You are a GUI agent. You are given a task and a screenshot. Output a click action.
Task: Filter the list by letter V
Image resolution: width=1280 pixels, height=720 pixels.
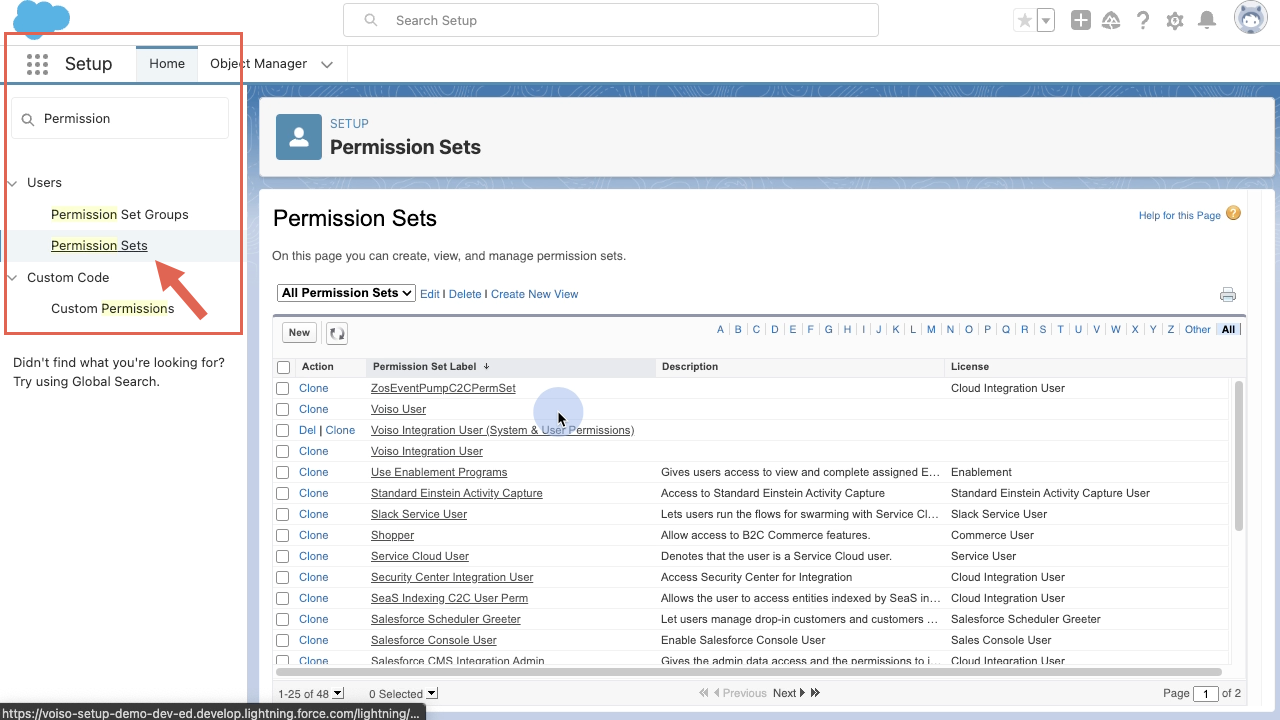coord(1096,329)
